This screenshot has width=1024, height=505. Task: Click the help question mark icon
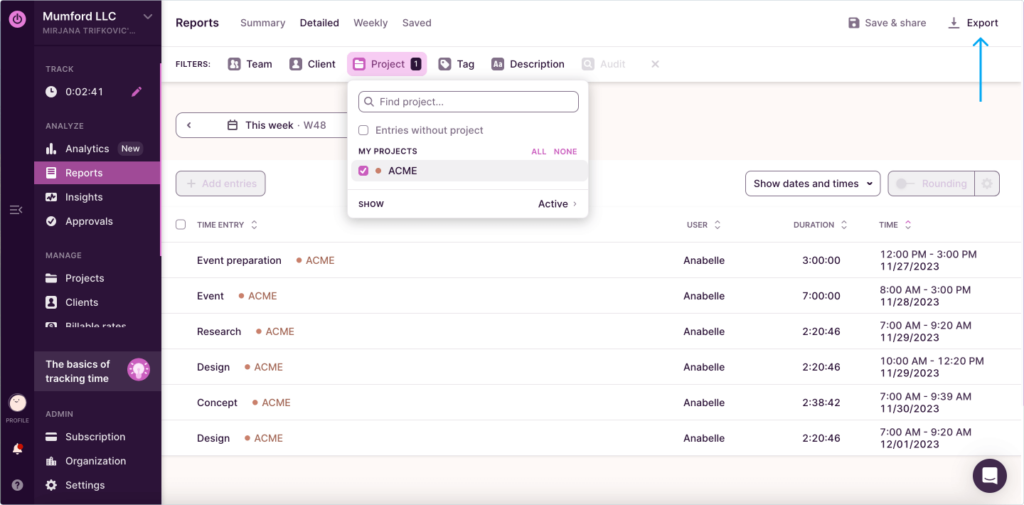[17, 485]
